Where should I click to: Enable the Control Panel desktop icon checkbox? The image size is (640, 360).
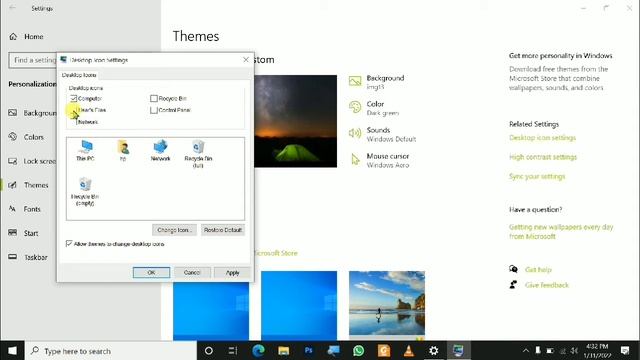154,110
